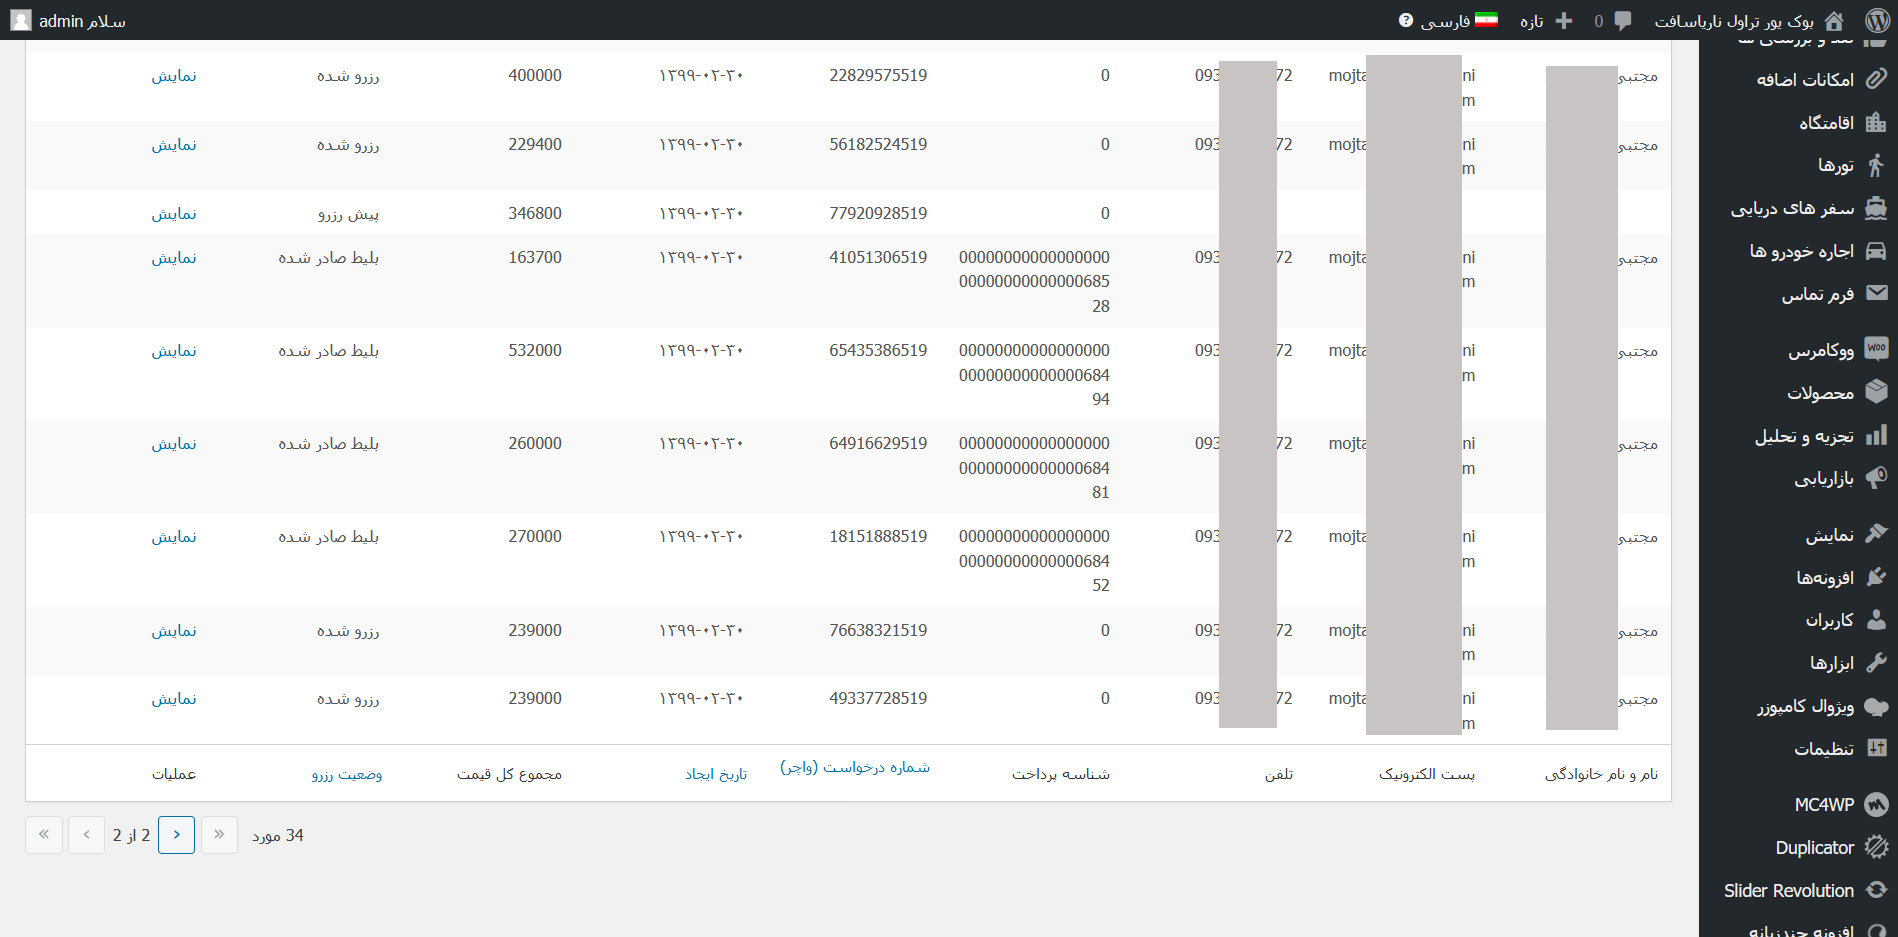Click the wrench icon beside ابزارها
The width and height of the screenshot is (1898, 937).
[x=1876, y=662]
